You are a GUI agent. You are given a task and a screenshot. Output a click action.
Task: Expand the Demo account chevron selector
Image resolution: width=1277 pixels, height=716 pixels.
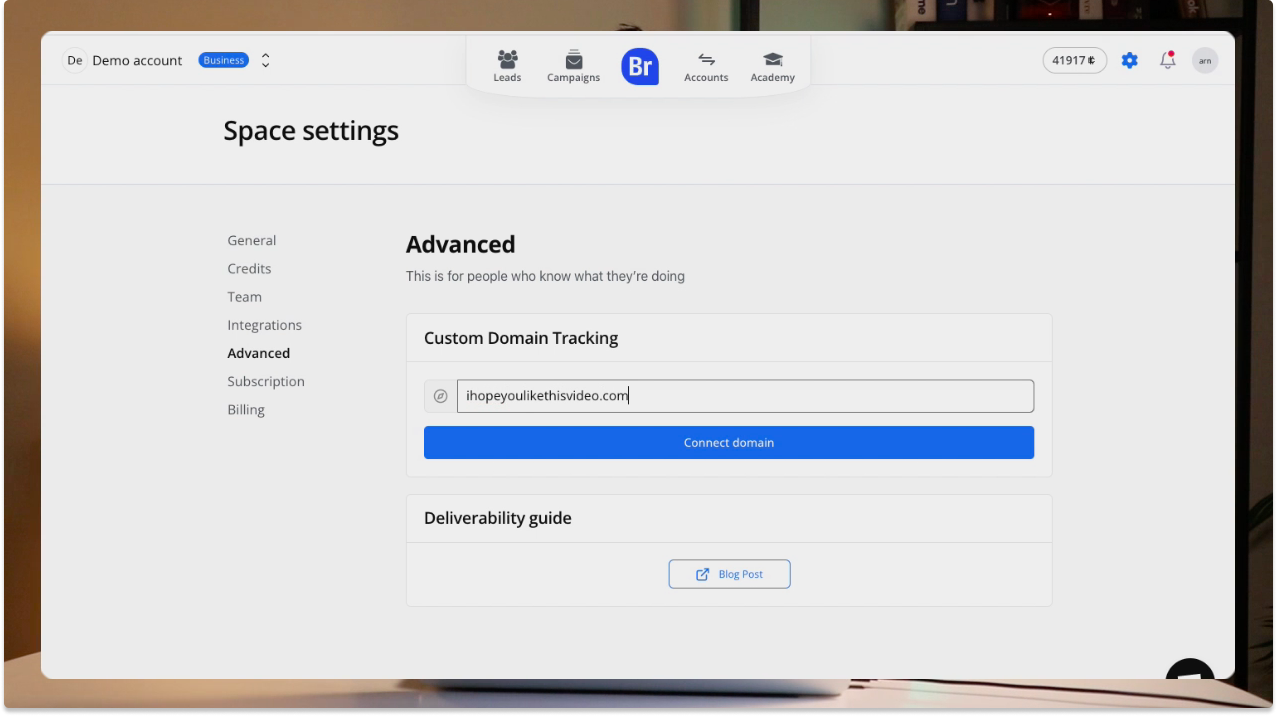pyautogui.click(x=265, y=60)
